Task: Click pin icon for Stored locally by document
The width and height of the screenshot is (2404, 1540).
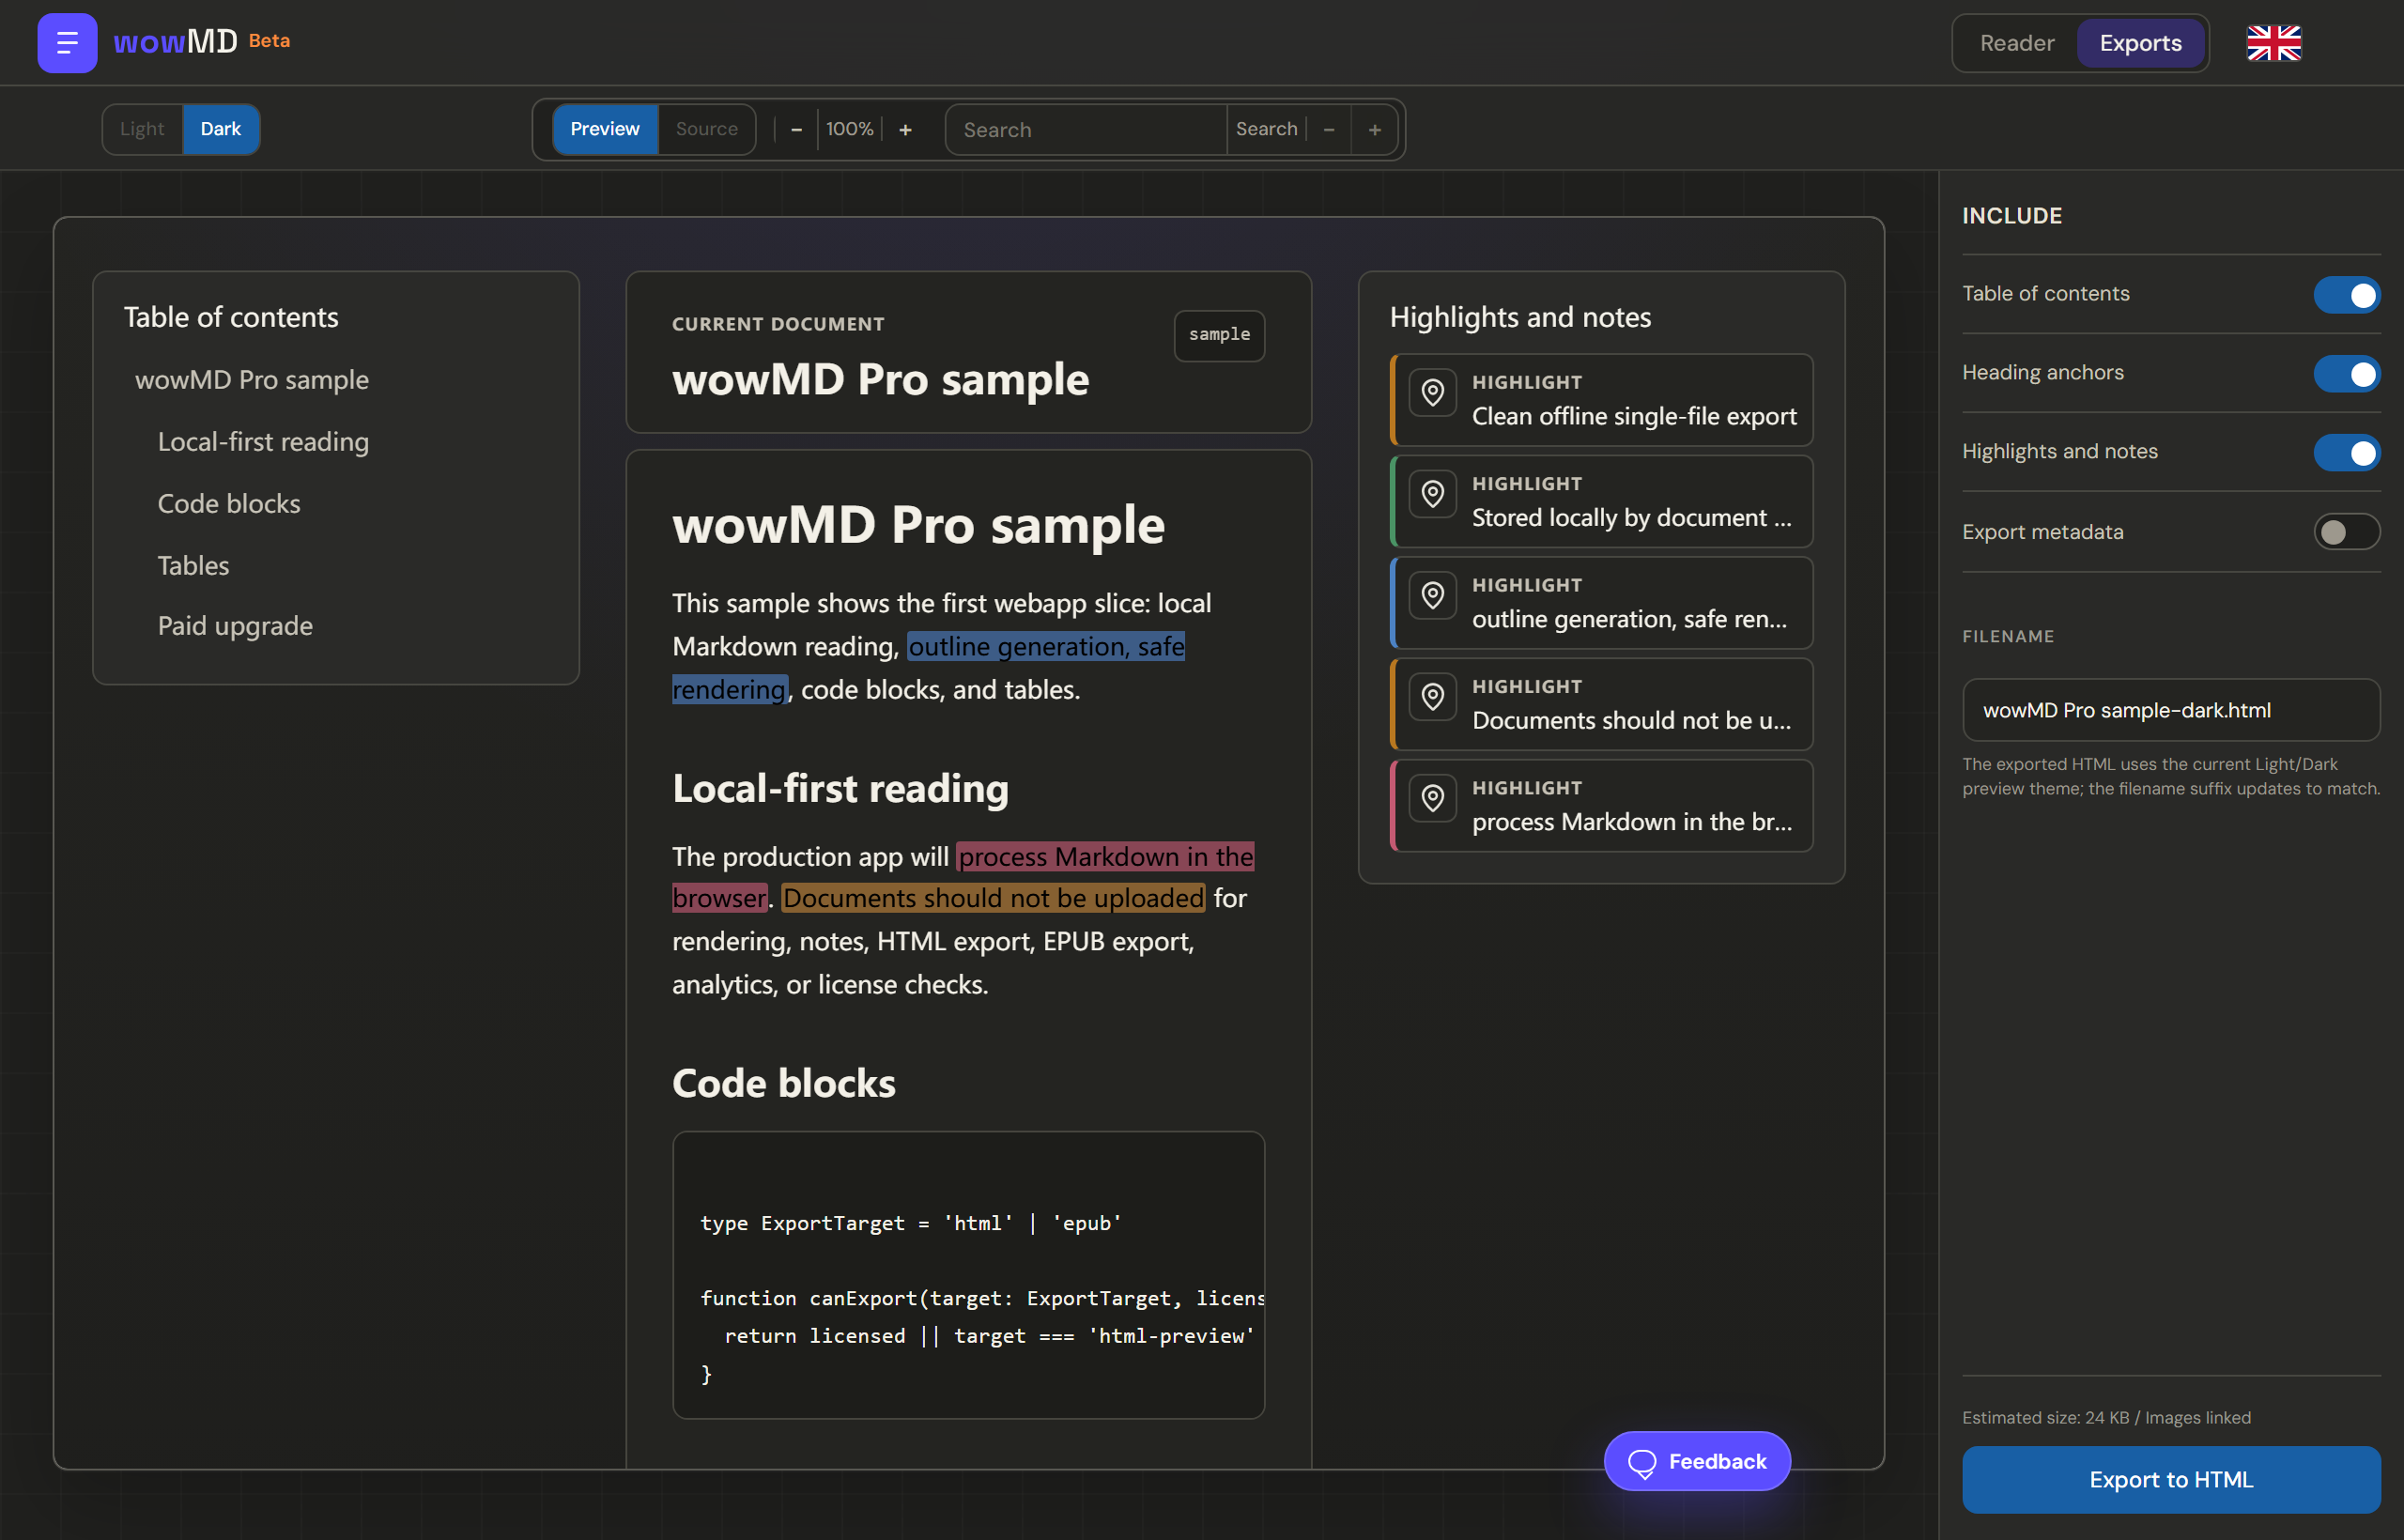Action: (1432, 494)
